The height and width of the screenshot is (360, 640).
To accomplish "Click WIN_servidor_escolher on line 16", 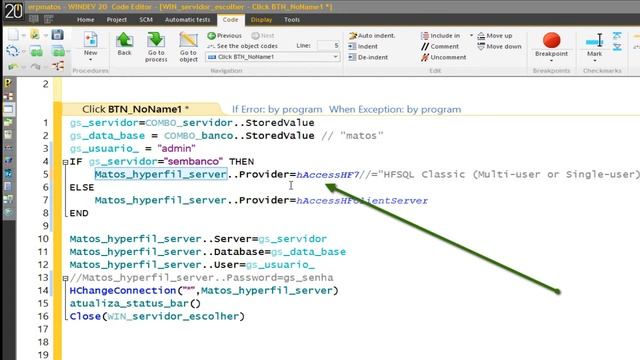I will (173, 317).
